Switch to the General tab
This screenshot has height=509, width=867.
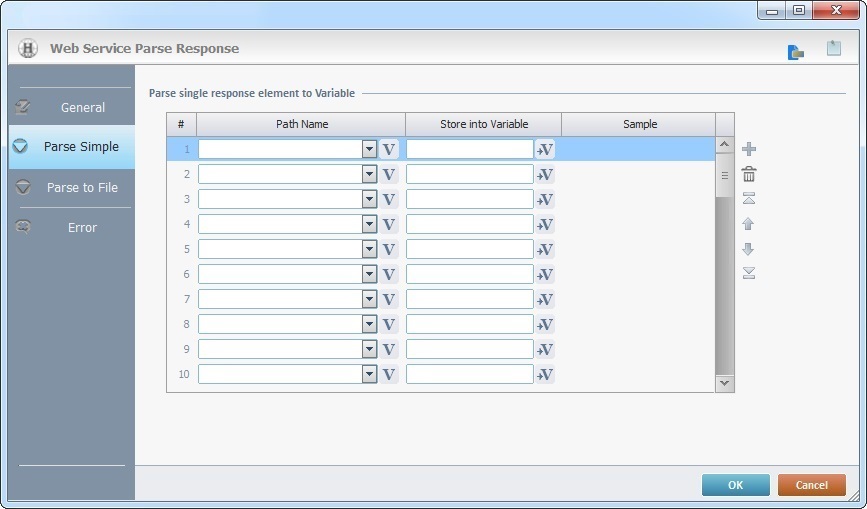[x=82, y=107]
